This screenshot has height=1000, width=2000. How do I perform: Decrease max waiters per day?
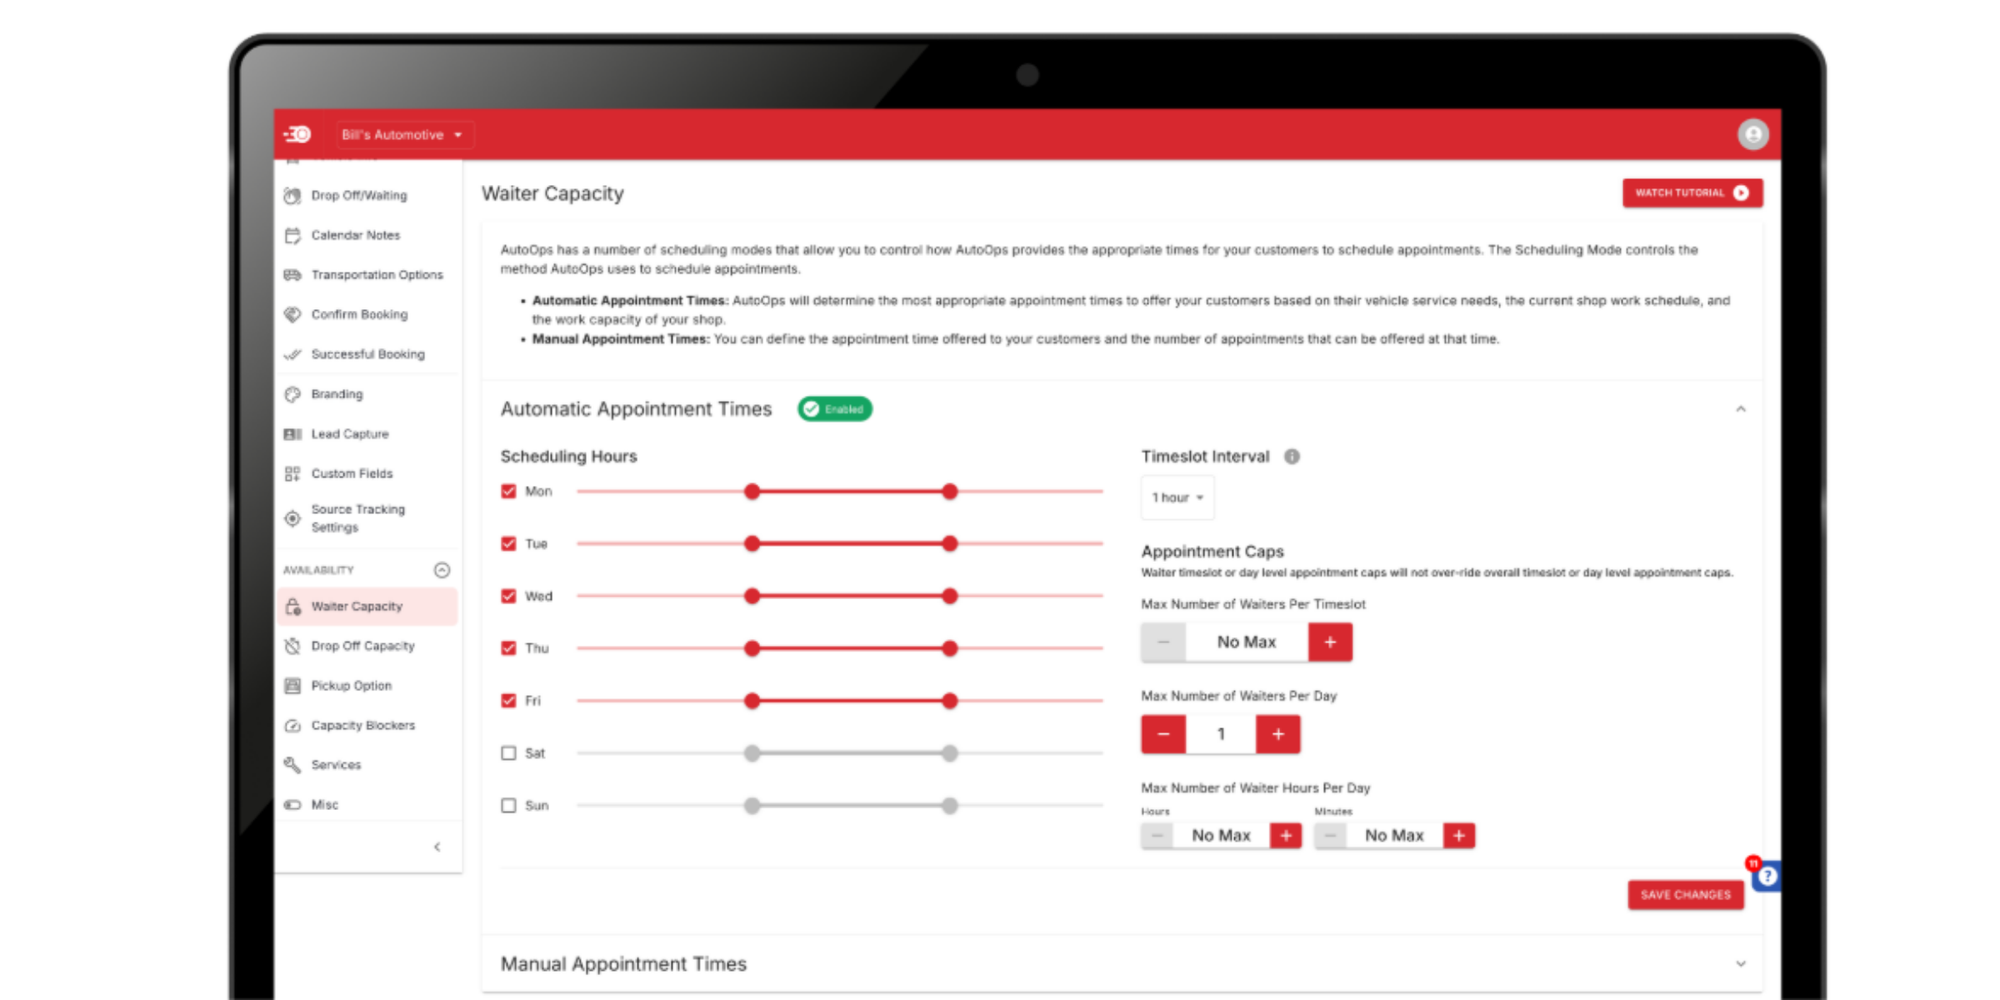click(1163, 734)
